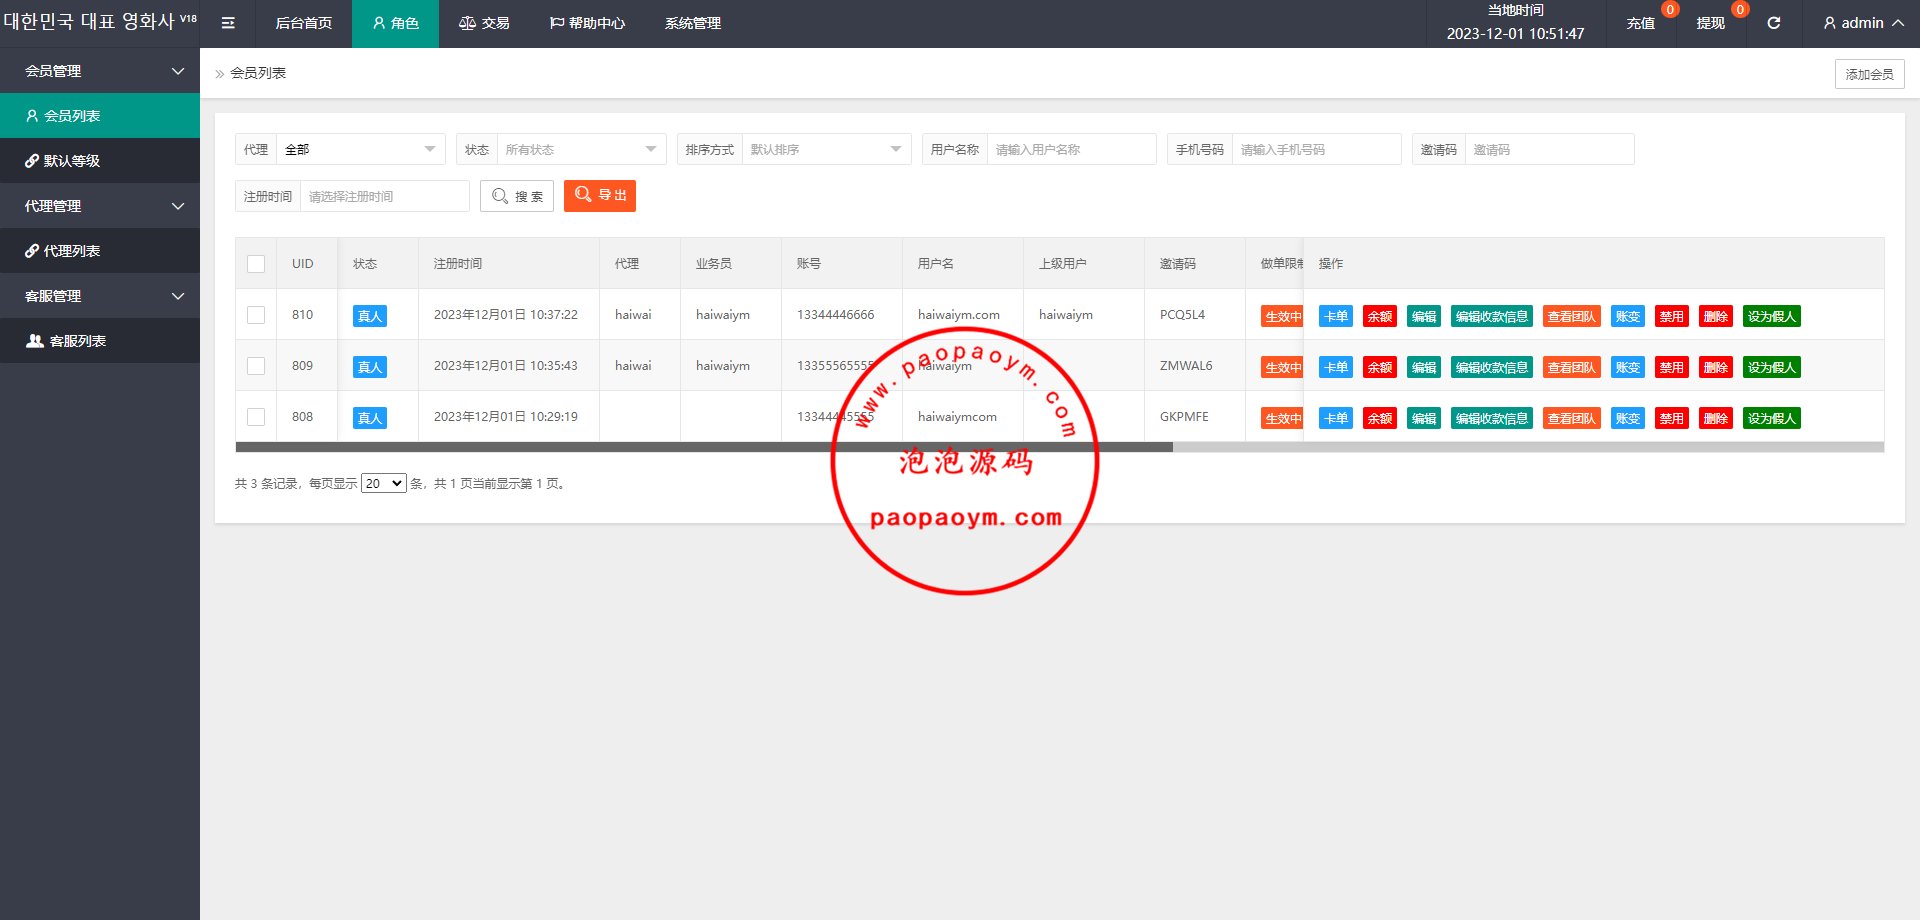Toggle the select-all header checkbox
1920x920 pixels.
tap(256, 264)
